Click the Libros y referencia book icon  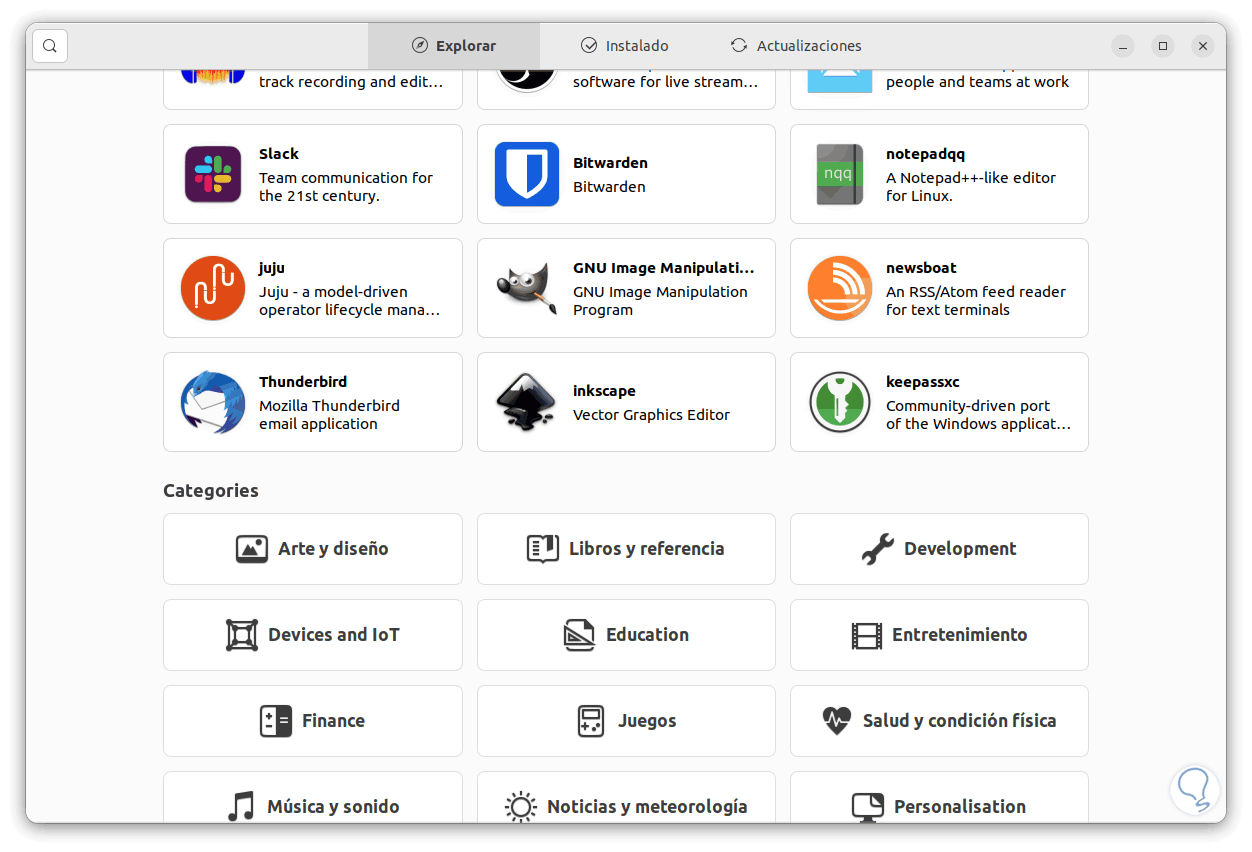point(543,549)
